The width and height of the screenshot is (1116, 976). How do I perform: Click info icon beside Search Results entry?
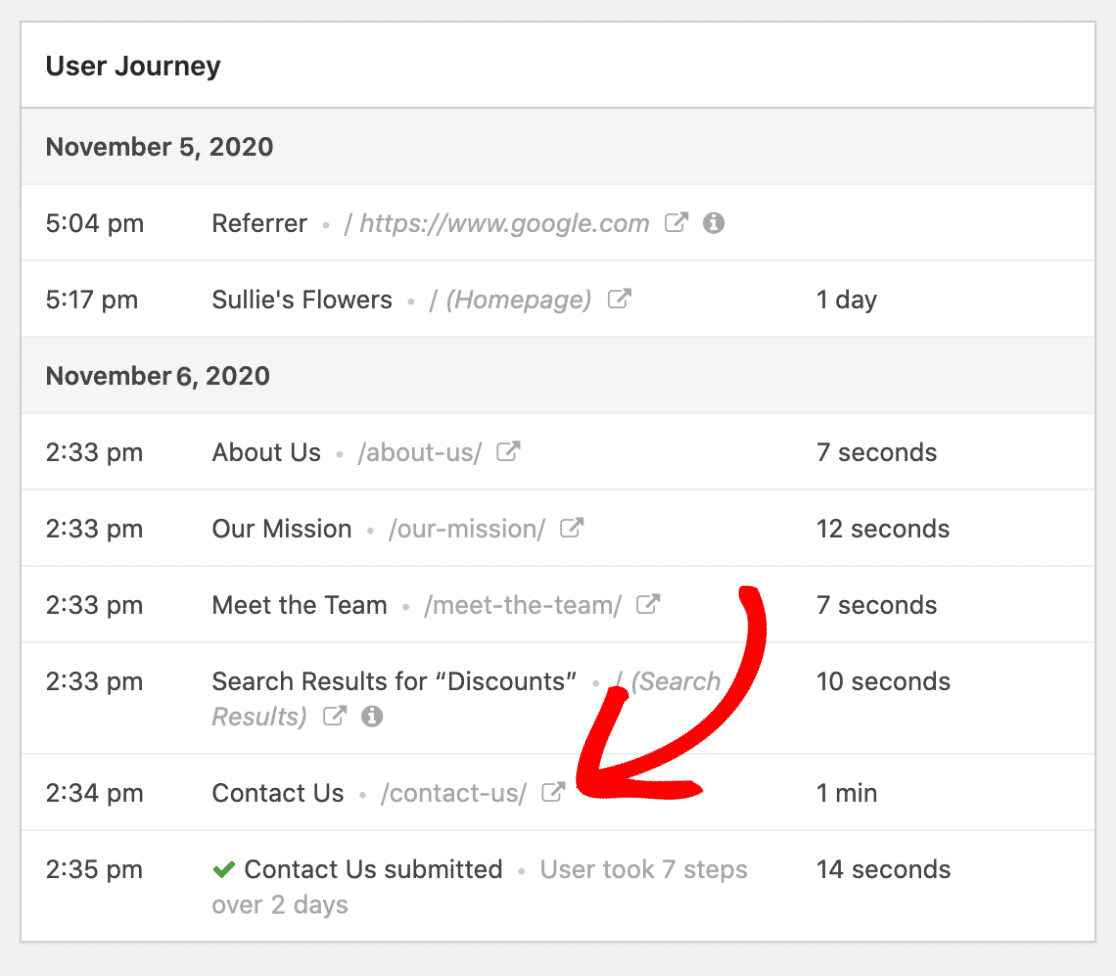tap(372, 715)
